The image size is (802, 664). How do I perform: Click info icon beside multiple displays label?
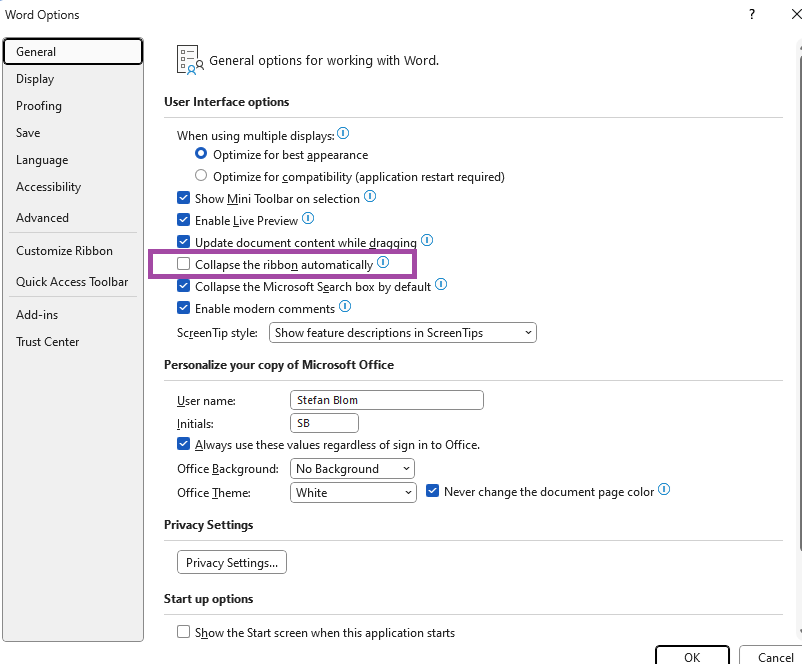(343, 134)
